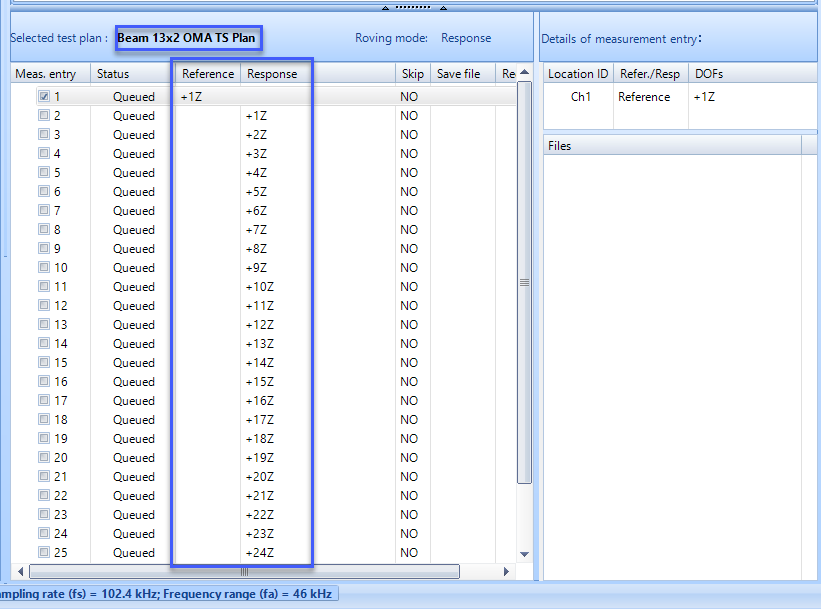Screen dimensions: 821x609
Task: Click the Location ID column header
Action: point(577,72)
